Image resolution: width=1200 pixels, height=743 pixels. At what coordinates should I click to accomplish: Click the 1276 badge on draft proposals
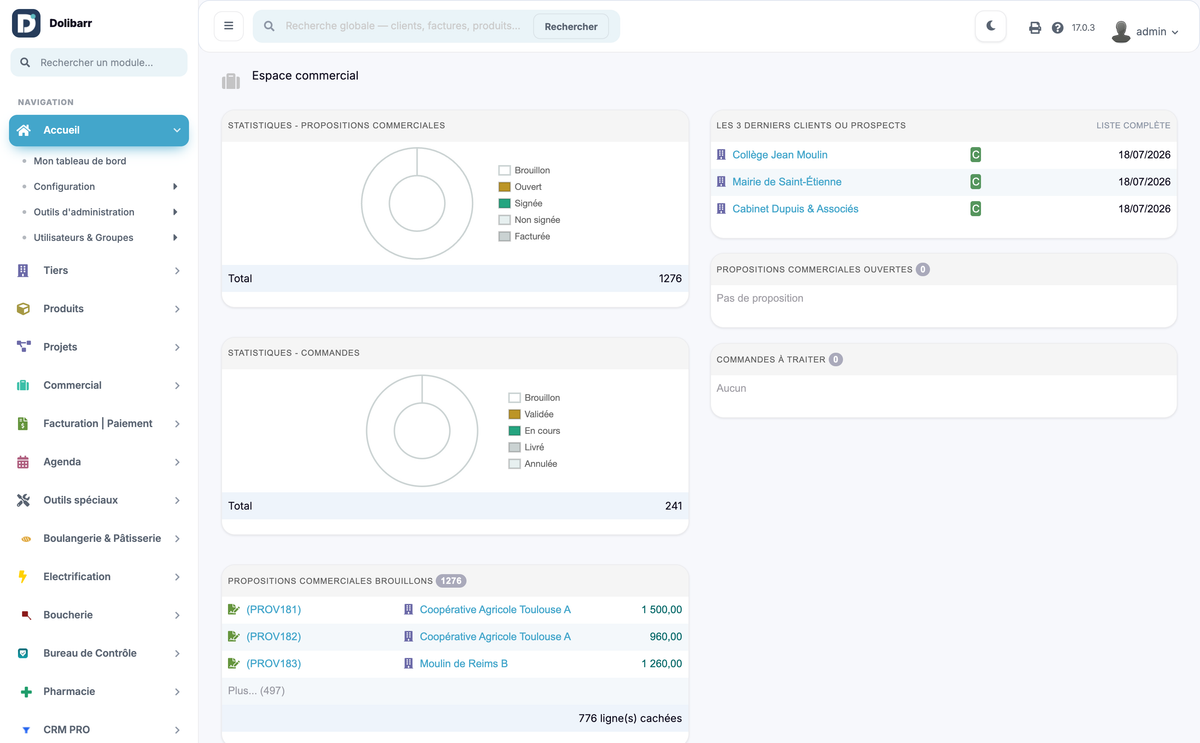(x=451, y=581)
